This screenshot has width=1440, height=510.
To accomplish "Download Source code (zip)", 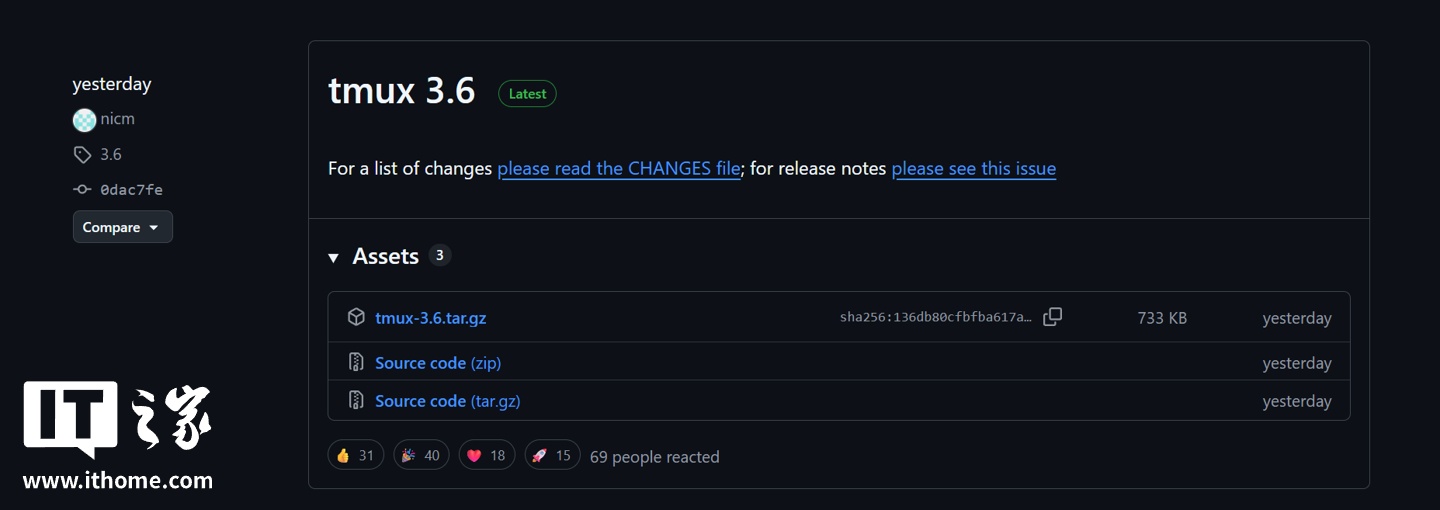I will 438,363.
